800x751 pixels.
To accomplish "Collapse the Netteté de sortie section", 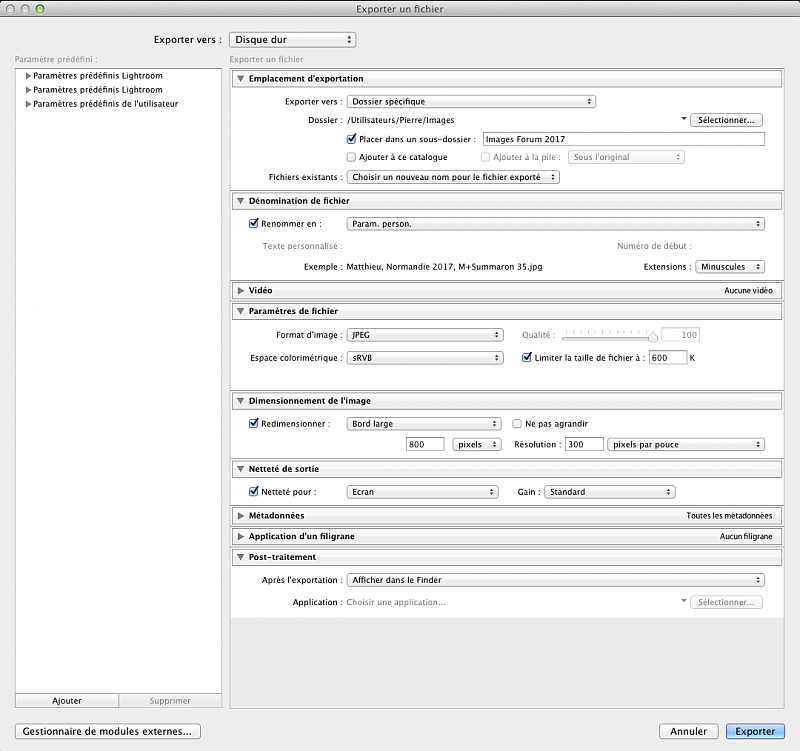I will (241, 469).
